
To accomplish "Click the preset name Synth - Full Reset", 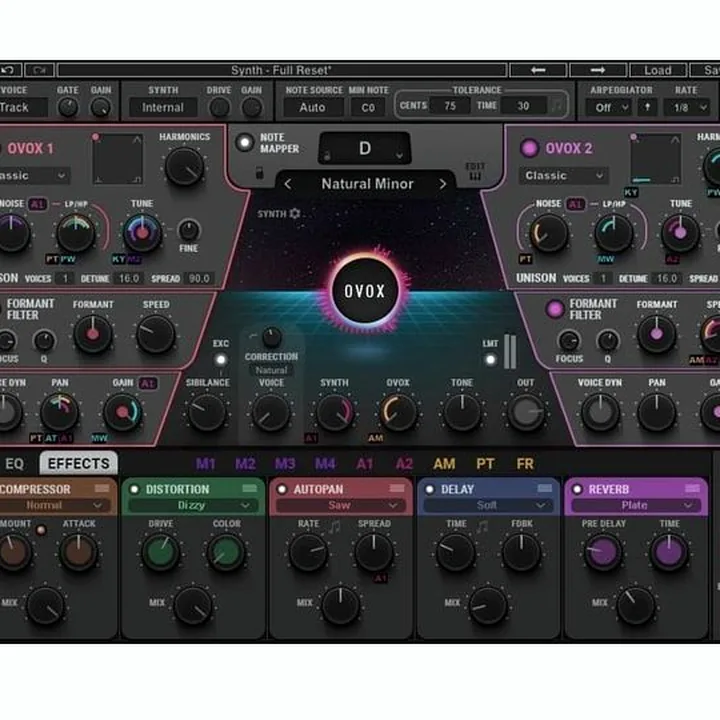I will tap(281, 70).
